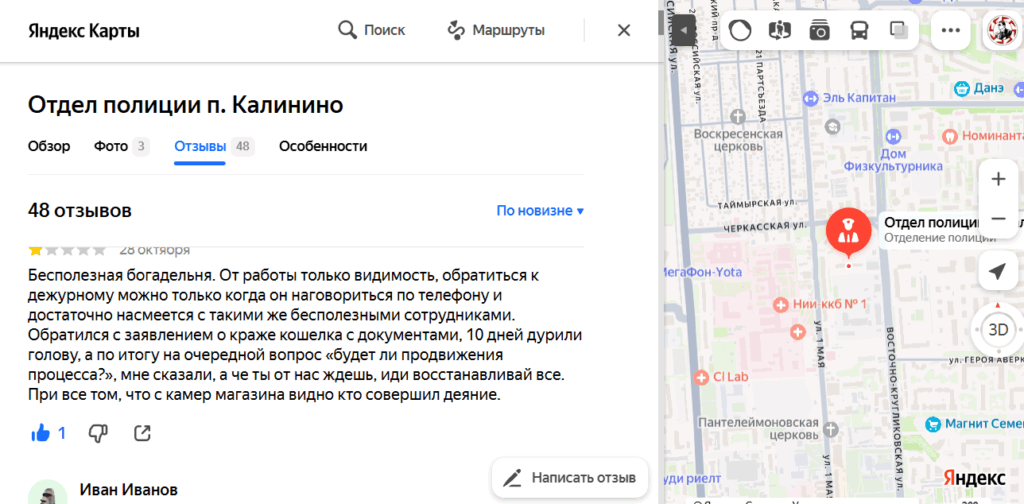This screenshot has width=1024, height=504.
Task: Expand the По новизне sort dropdown
Action: point(540,211)
